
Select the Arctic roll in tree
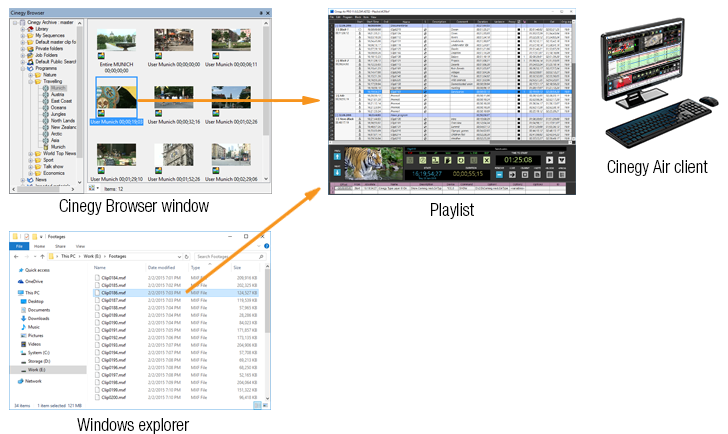coord(56,134)
